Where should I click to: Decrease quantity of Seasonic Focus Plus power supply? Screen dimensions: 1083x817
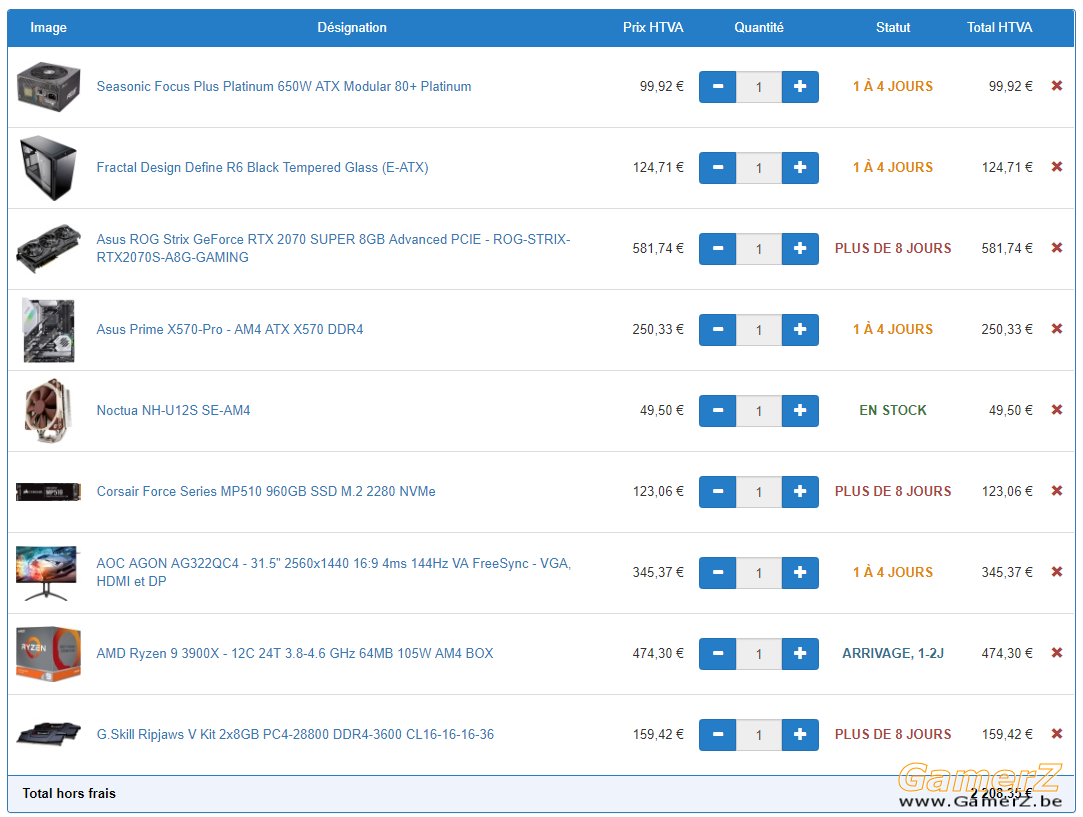pyautogui.click(x=718, y=87)
